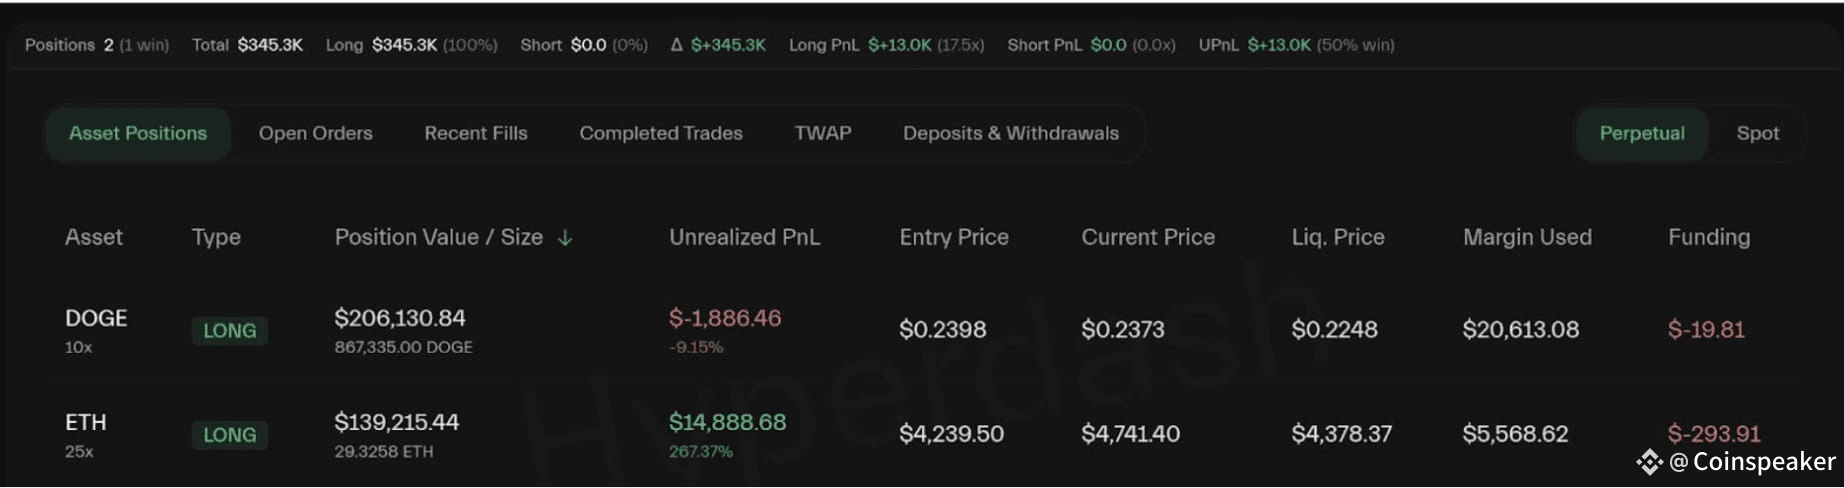
Task: Switch to Perpetual view
Action: pos(1642,134)
